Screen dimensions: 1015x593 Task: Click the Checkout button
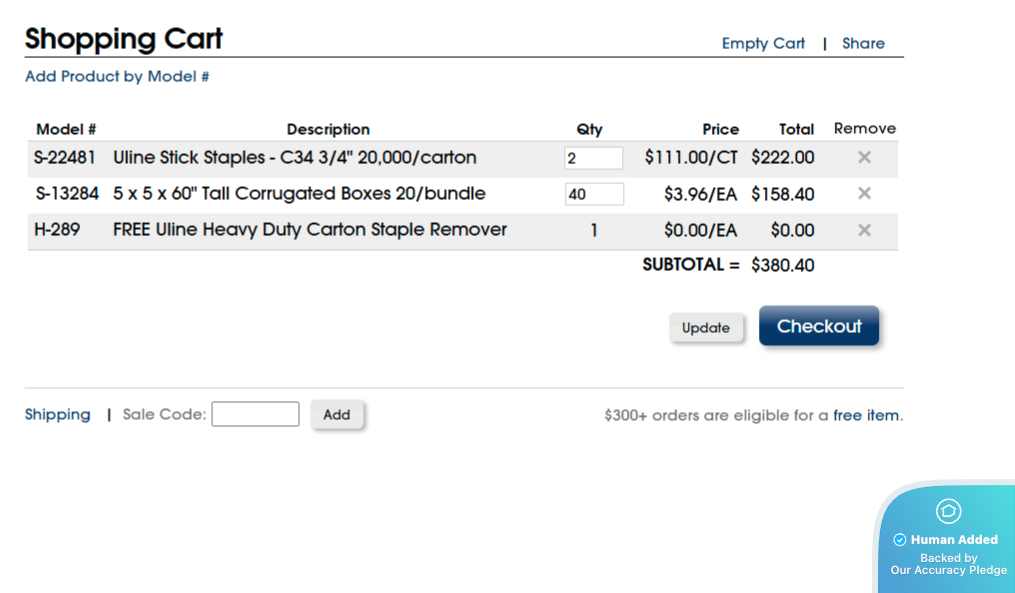(x=819, y=326)
